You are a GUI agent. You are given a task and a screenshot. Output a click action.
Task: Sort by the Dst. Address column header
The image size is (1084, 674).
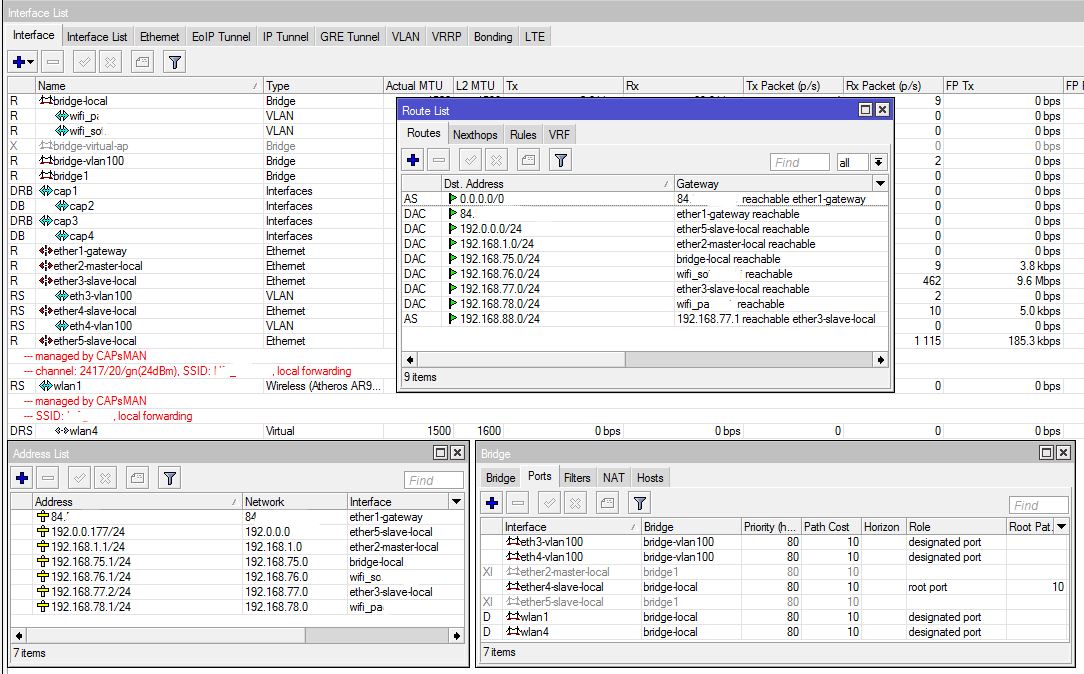(557, 184)
